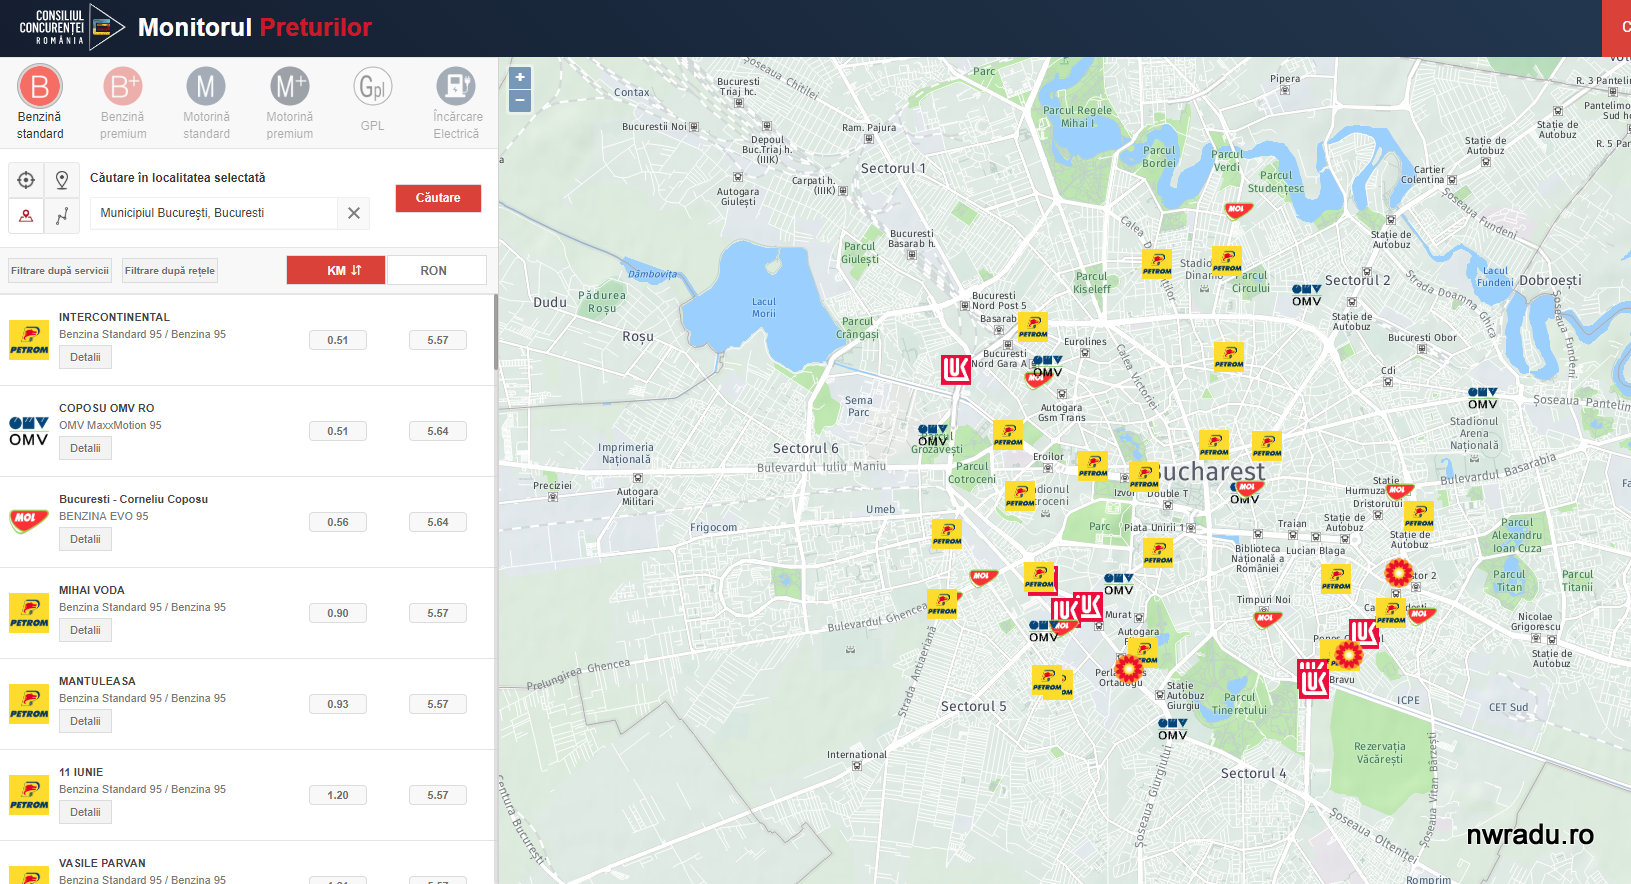Click the 0.90 distance of MIHAI VODA
1631x884 pixels.
(338, 613)
